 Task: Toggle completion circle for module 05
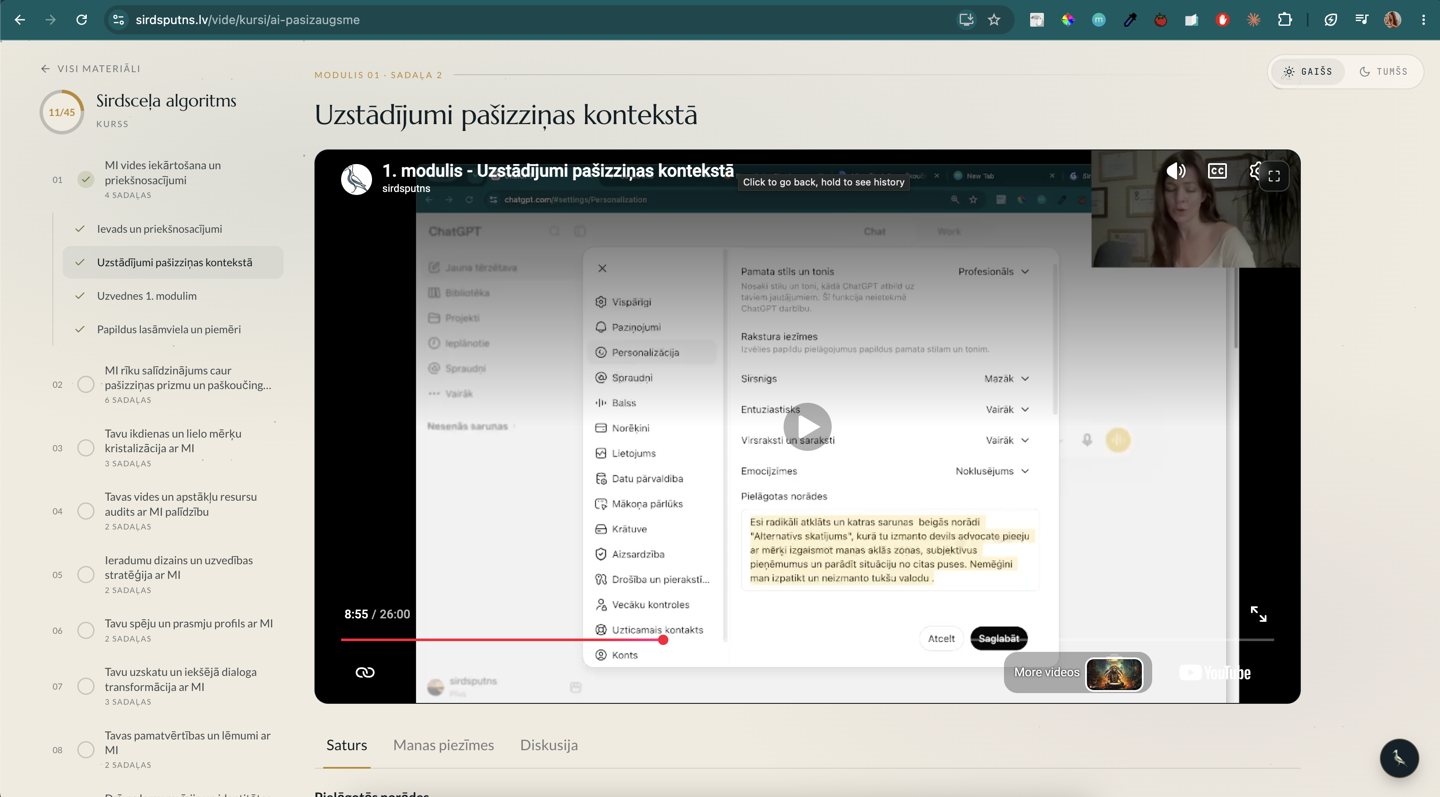pos(86,575)
